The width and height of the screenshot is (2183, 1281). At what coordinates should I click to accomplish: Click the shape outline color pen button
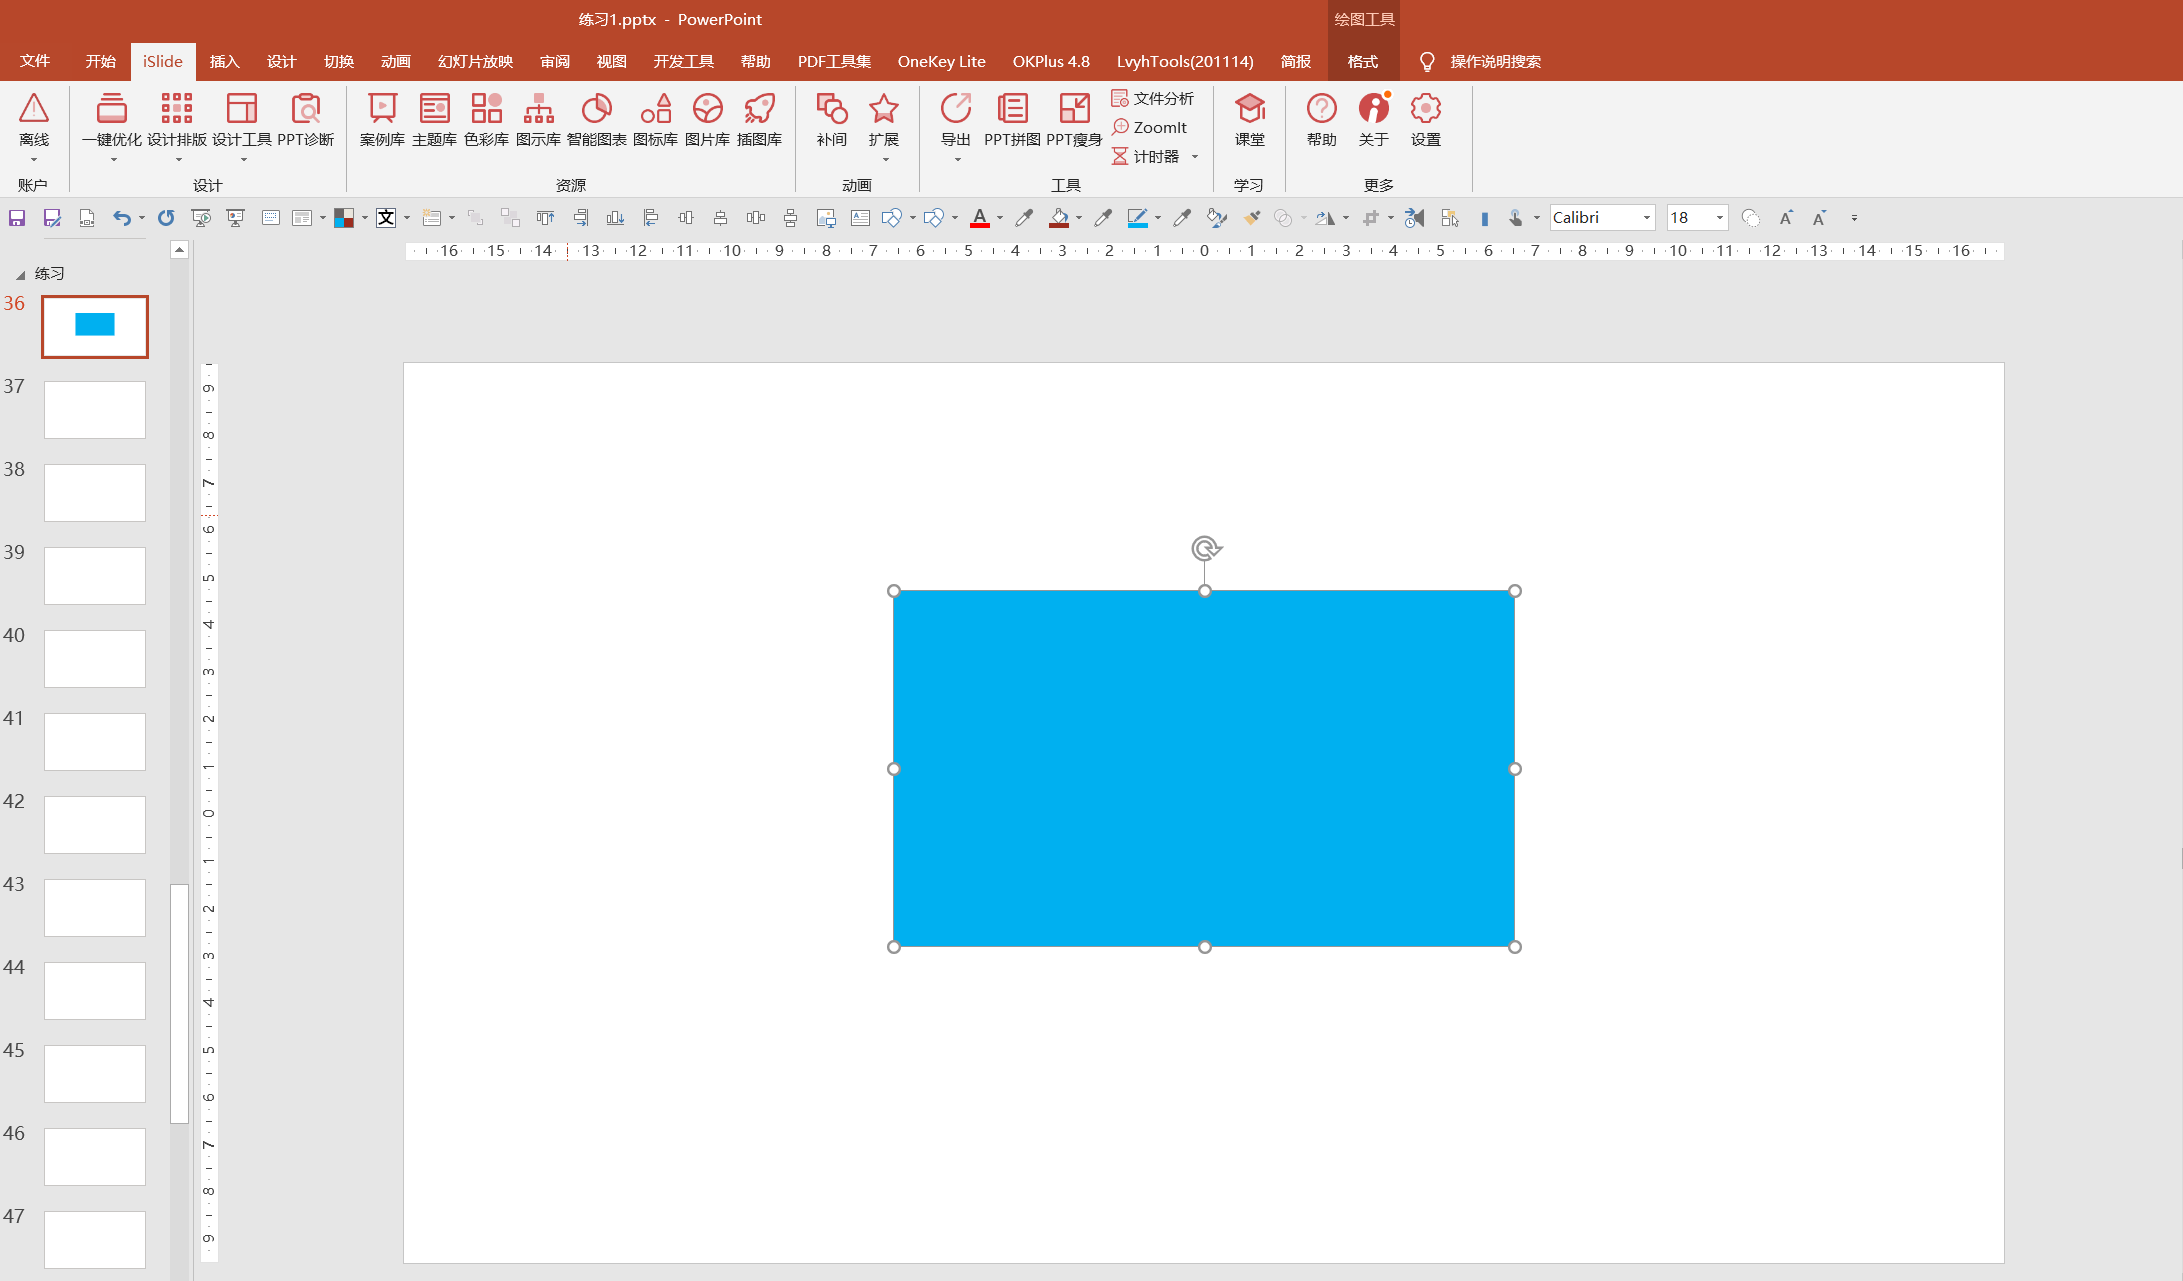[1137, 218]
